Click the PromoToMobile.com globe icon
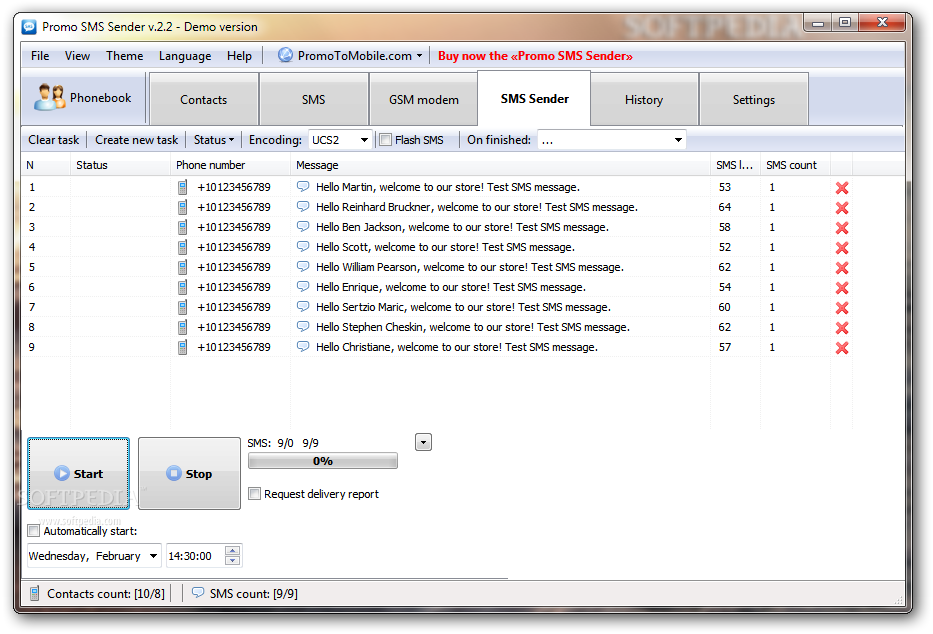Viewport: 933px width, 634px height. [286, 55]
